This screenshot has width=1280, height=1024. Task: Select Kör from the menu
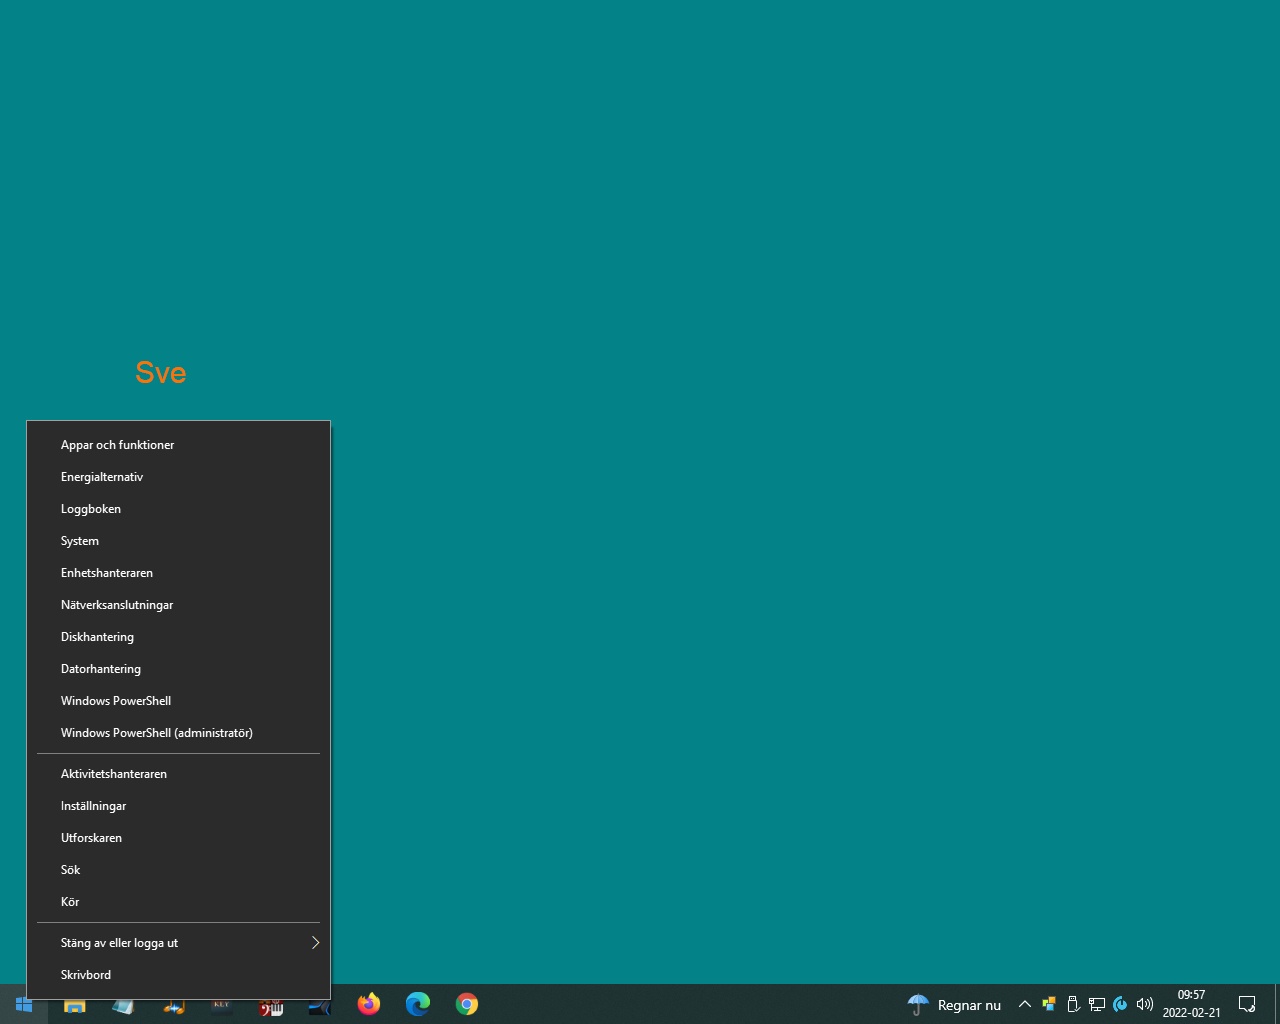[x=70, y=901]
